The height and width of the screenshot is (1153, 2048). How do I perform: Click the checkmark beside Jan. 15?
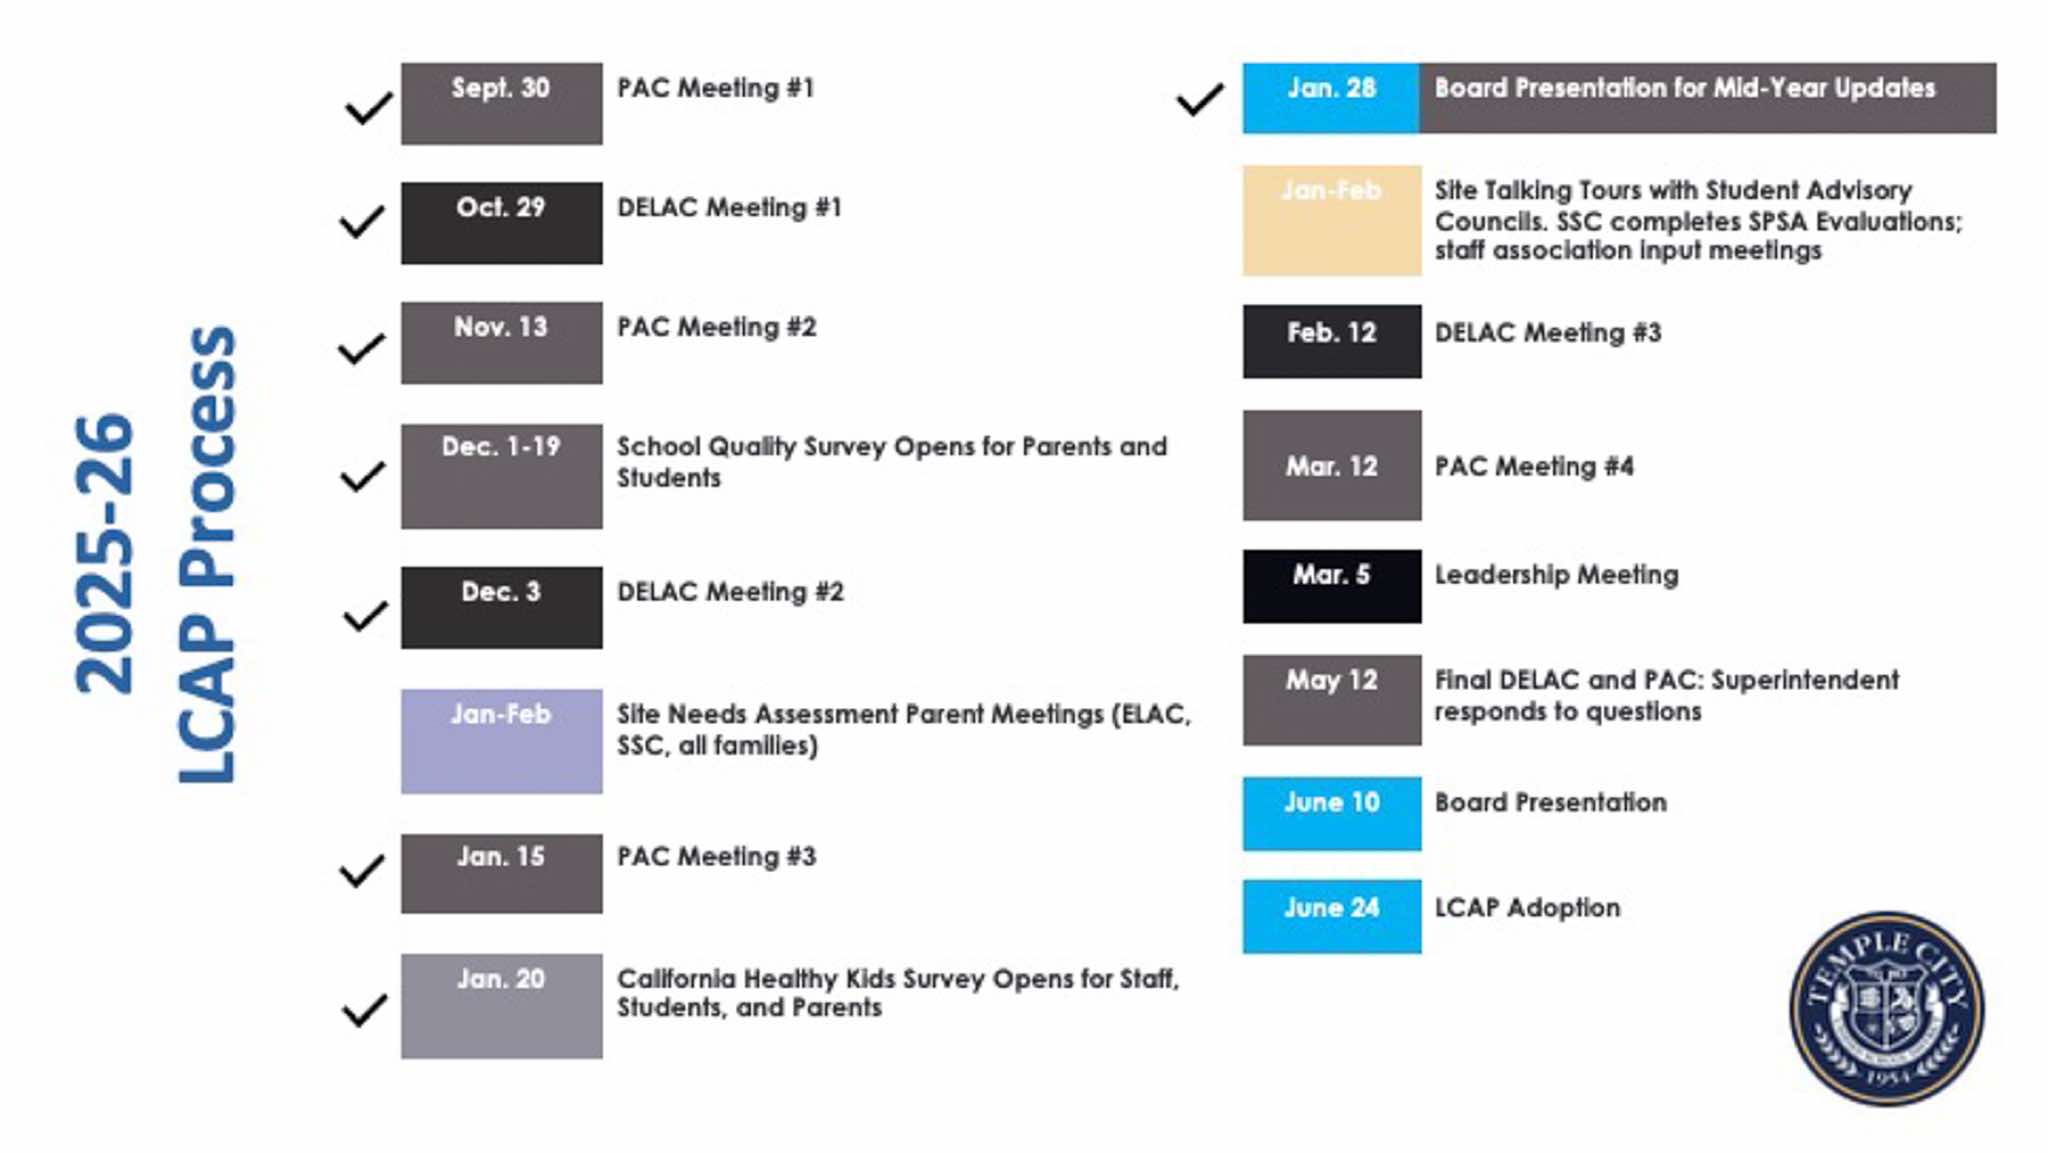tap(362, 870)
